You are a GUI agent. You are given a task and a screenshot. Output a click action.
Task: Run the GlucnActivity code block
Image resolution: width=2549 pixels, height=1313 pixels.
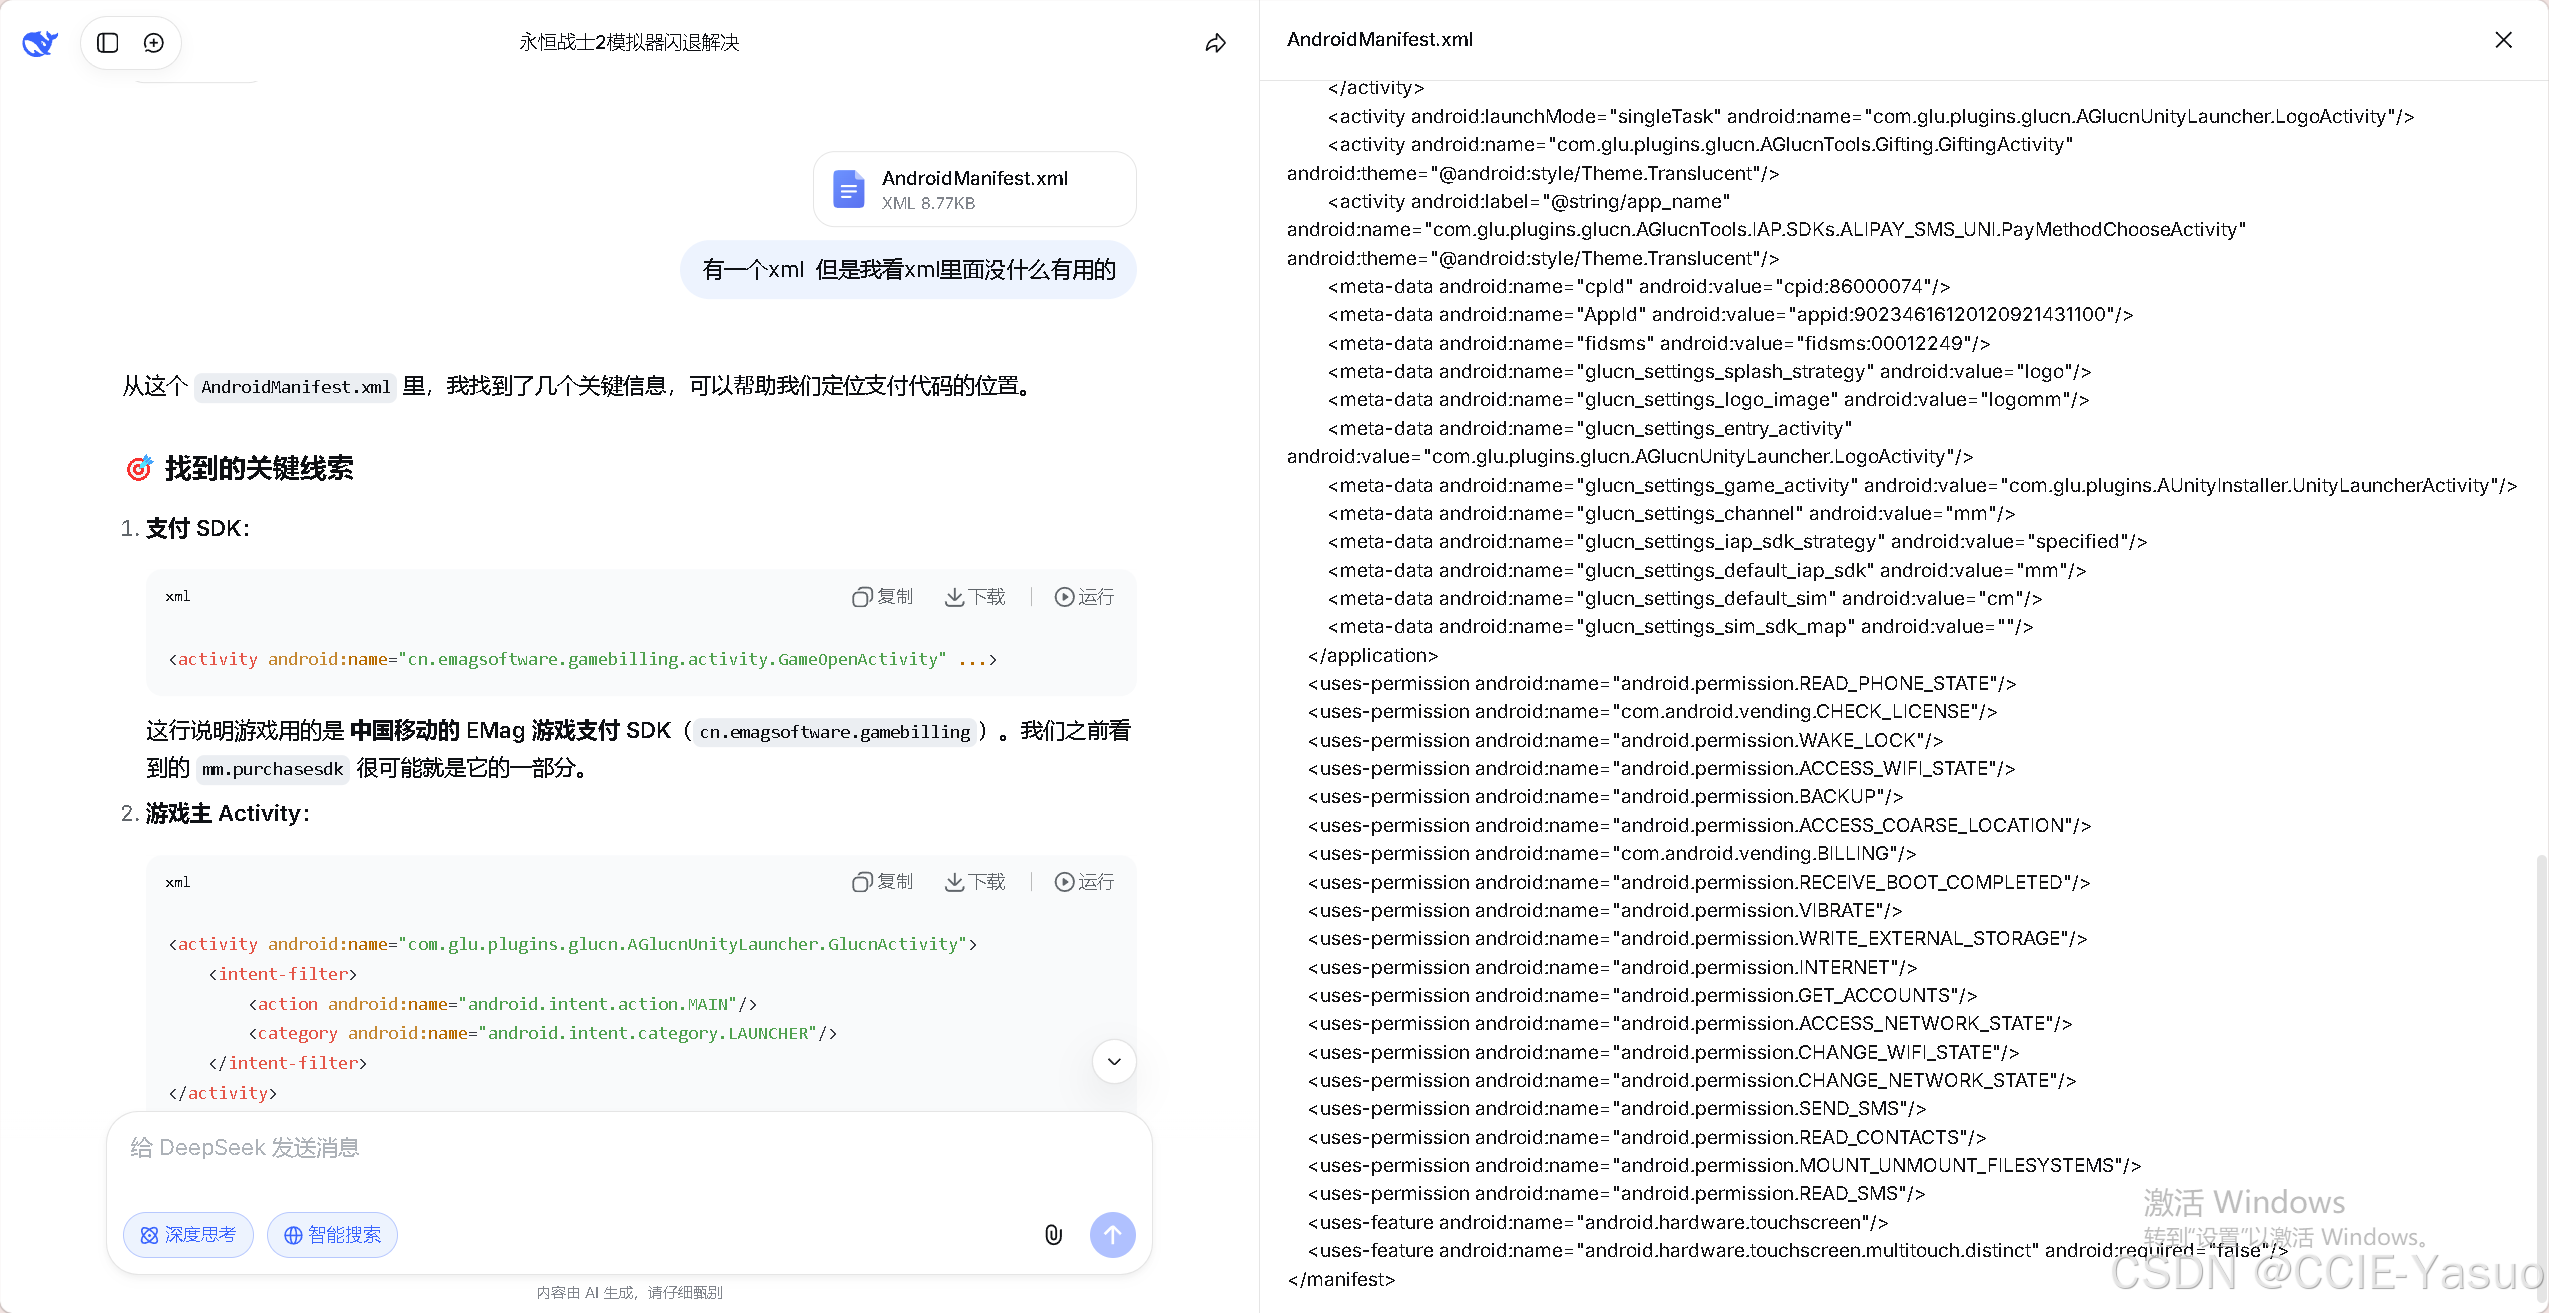[x=1084, y=882]
